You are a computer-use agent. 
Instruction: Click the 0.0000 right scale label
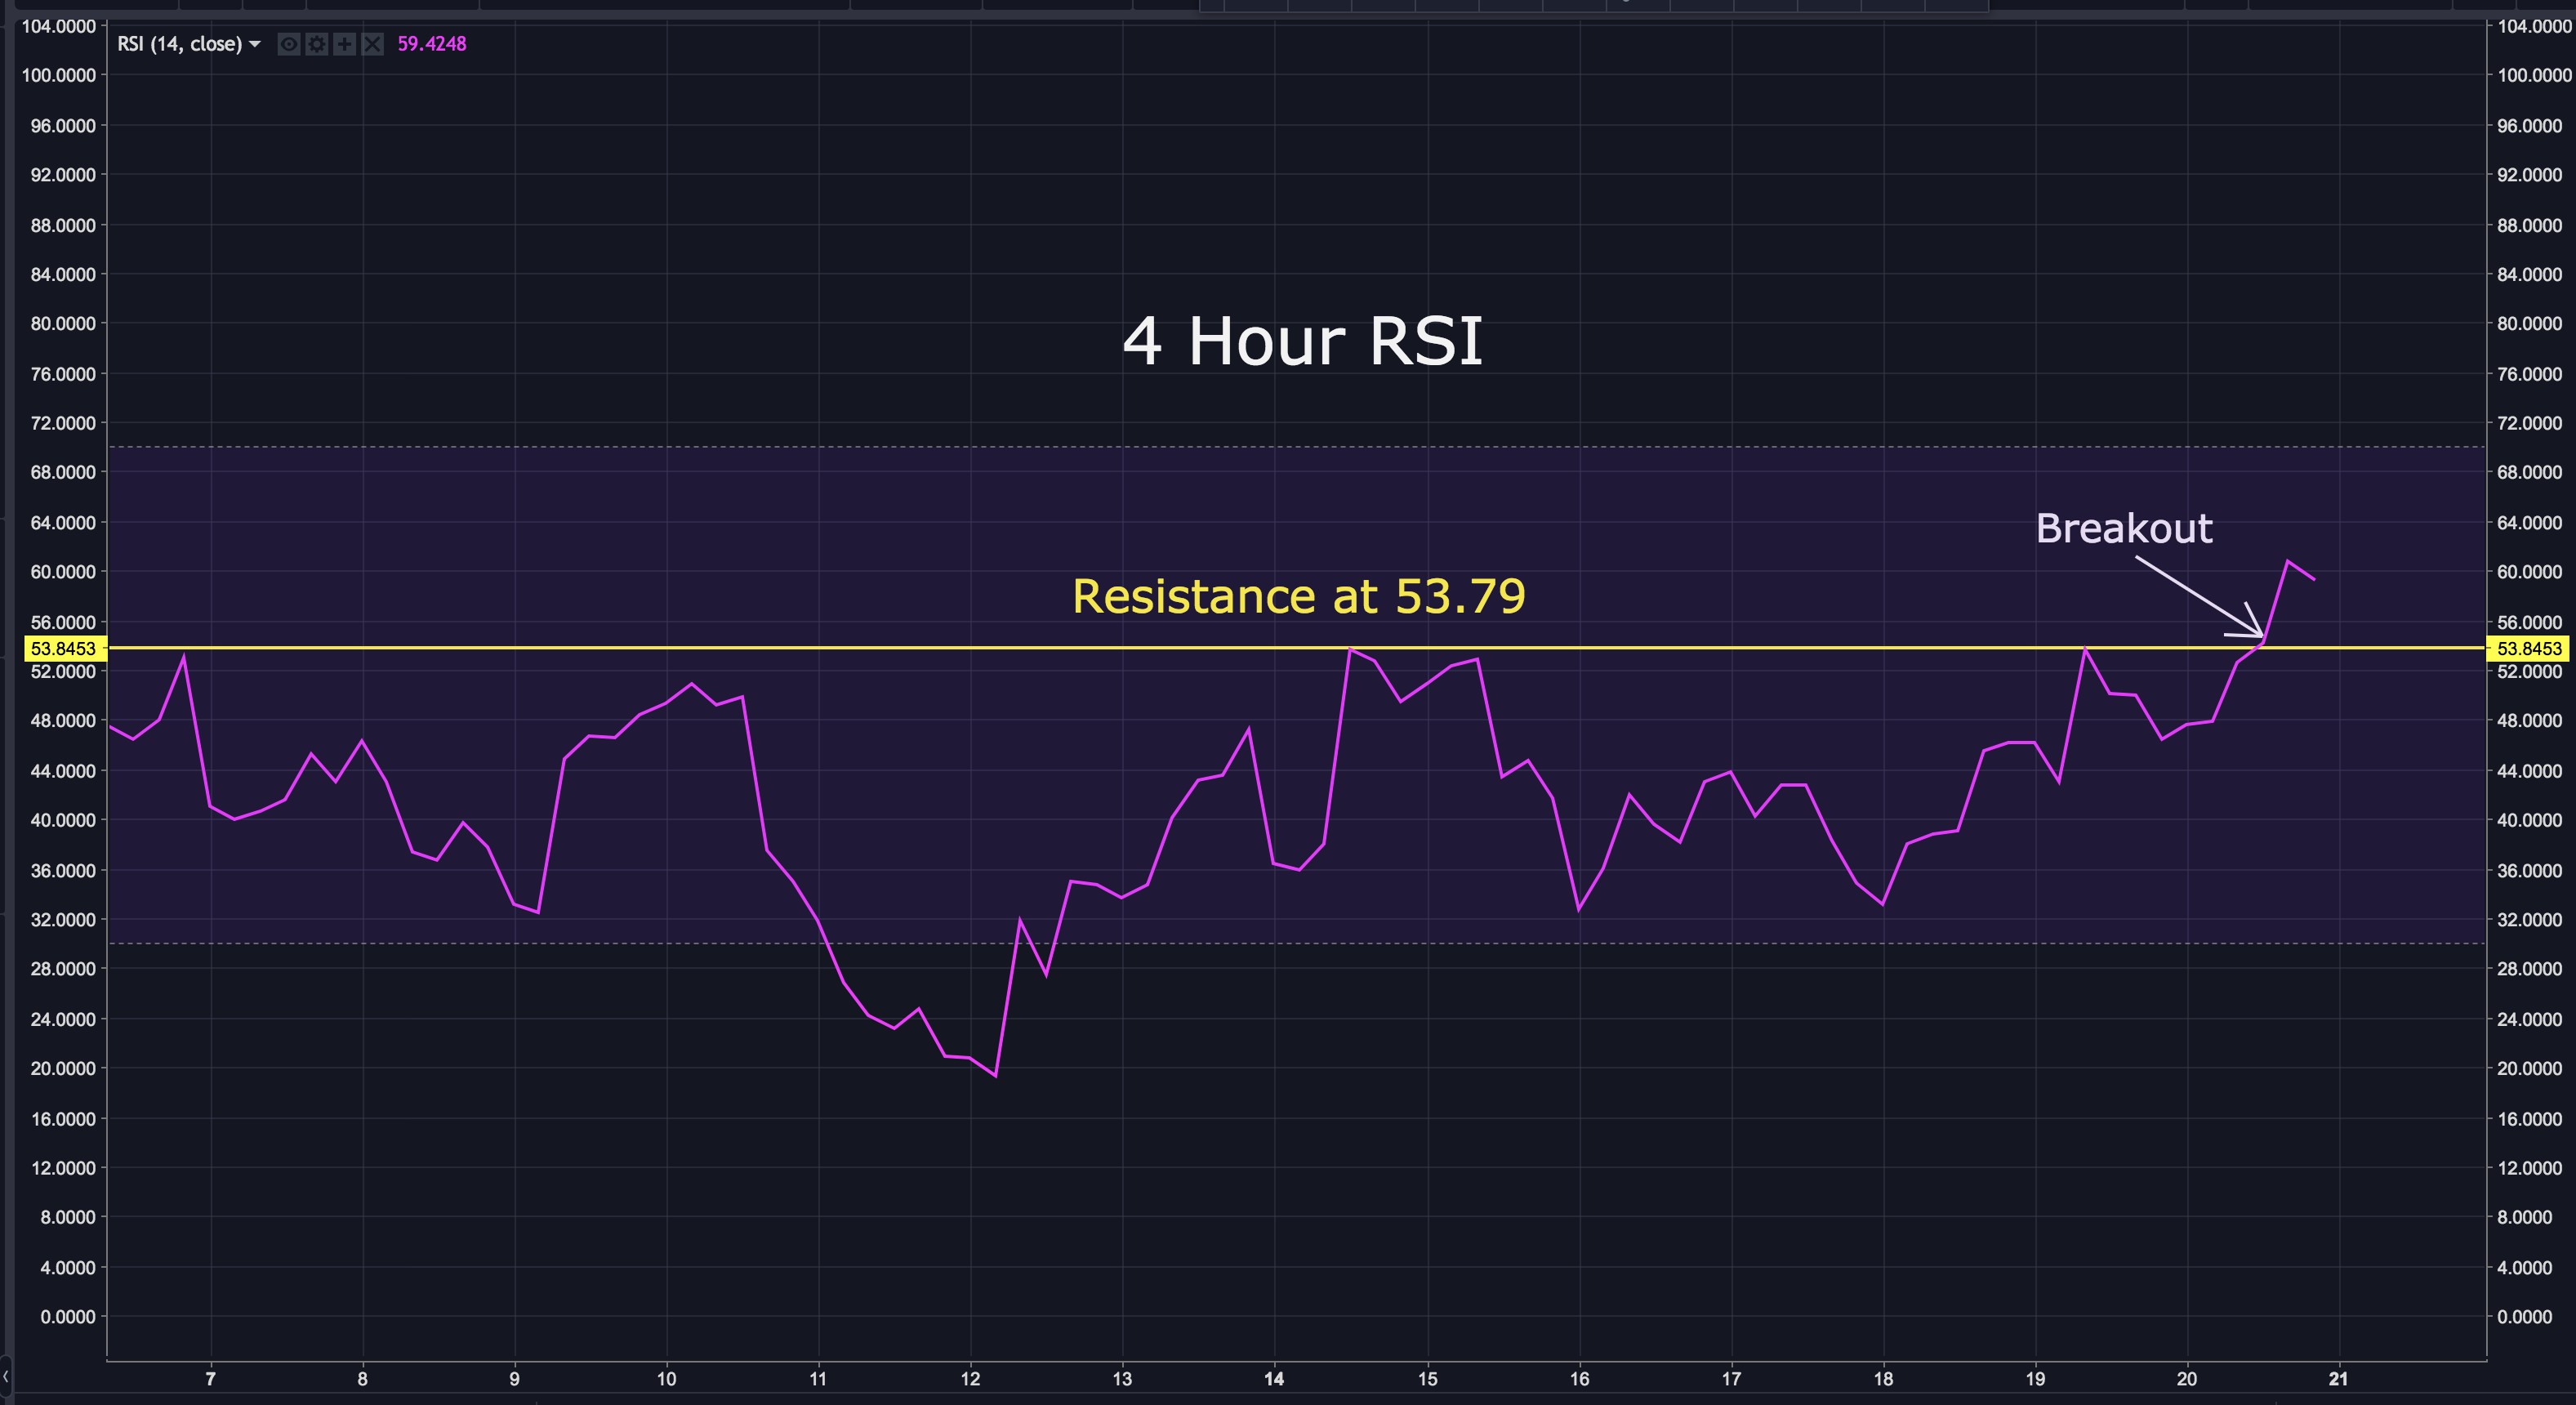tap(2524, 1317)
